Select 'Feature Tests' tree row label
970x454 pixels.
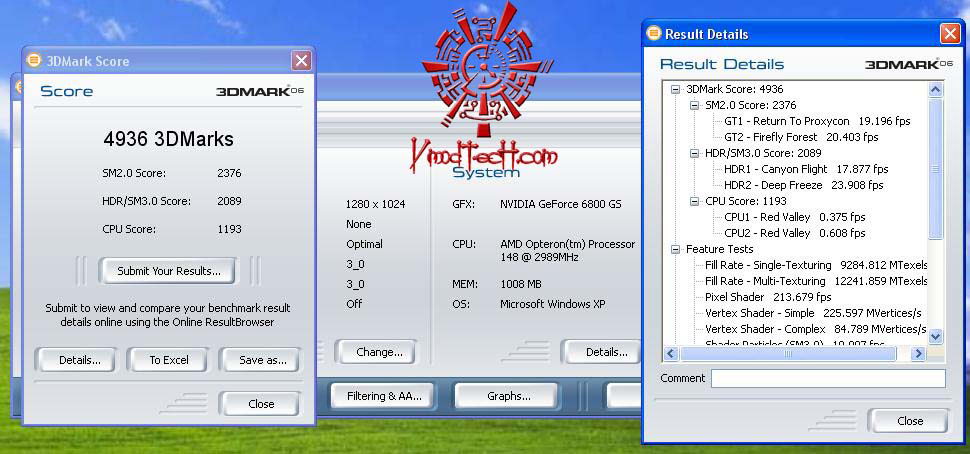coord(719,249)
